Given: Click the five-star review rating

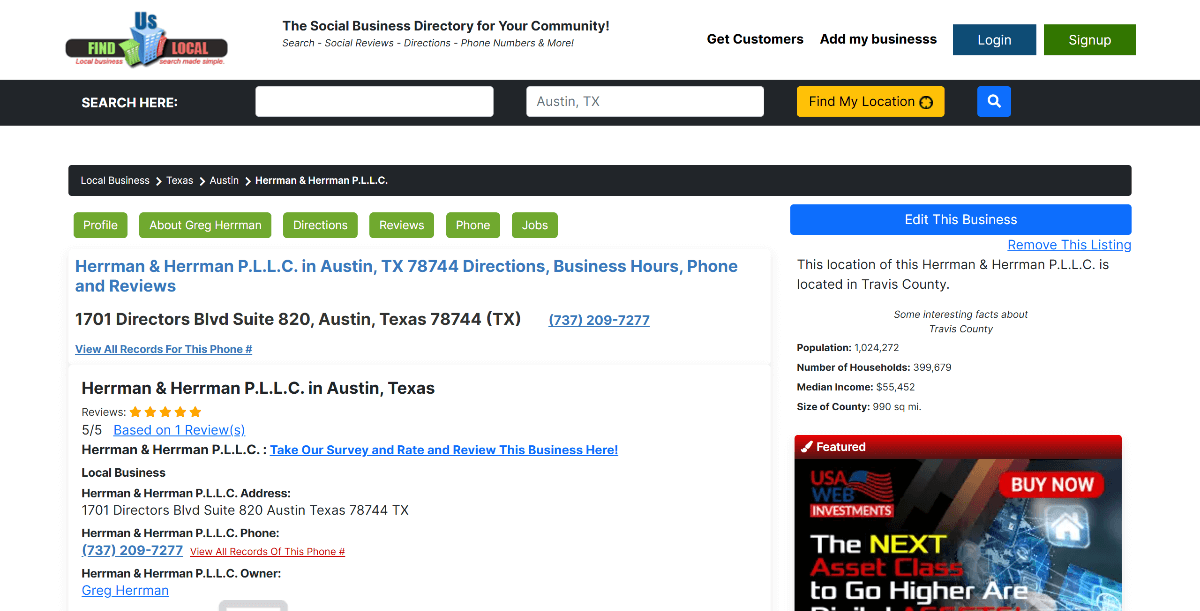Looking at the screenshot, I should (x=166, y=412).
